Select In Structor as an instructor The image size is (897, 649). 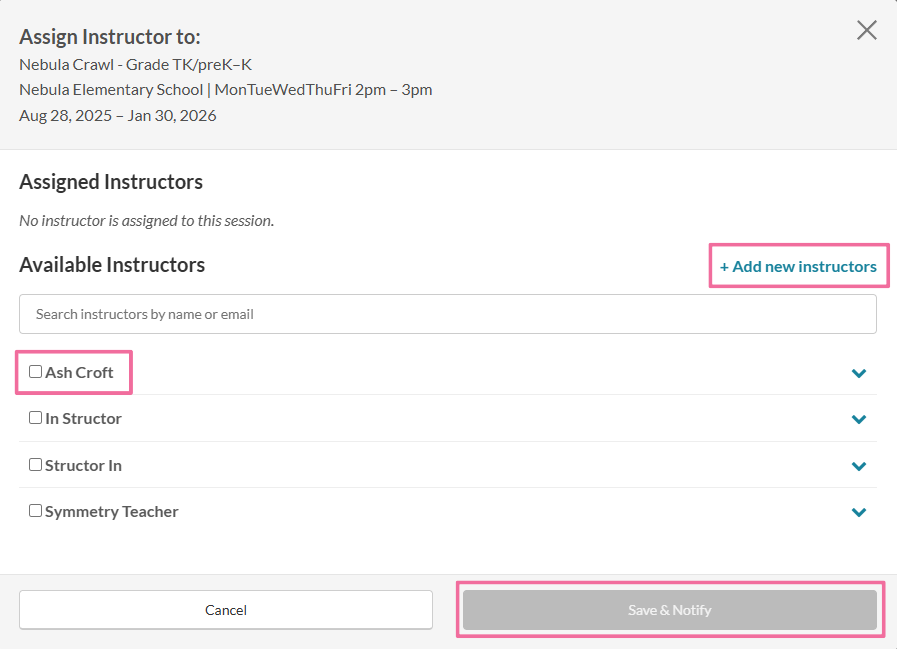tap(35, 417)
